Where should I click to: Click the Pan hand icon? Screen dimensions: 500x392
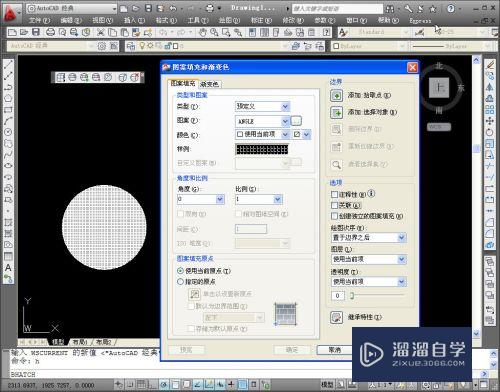(x=202, y=32)
